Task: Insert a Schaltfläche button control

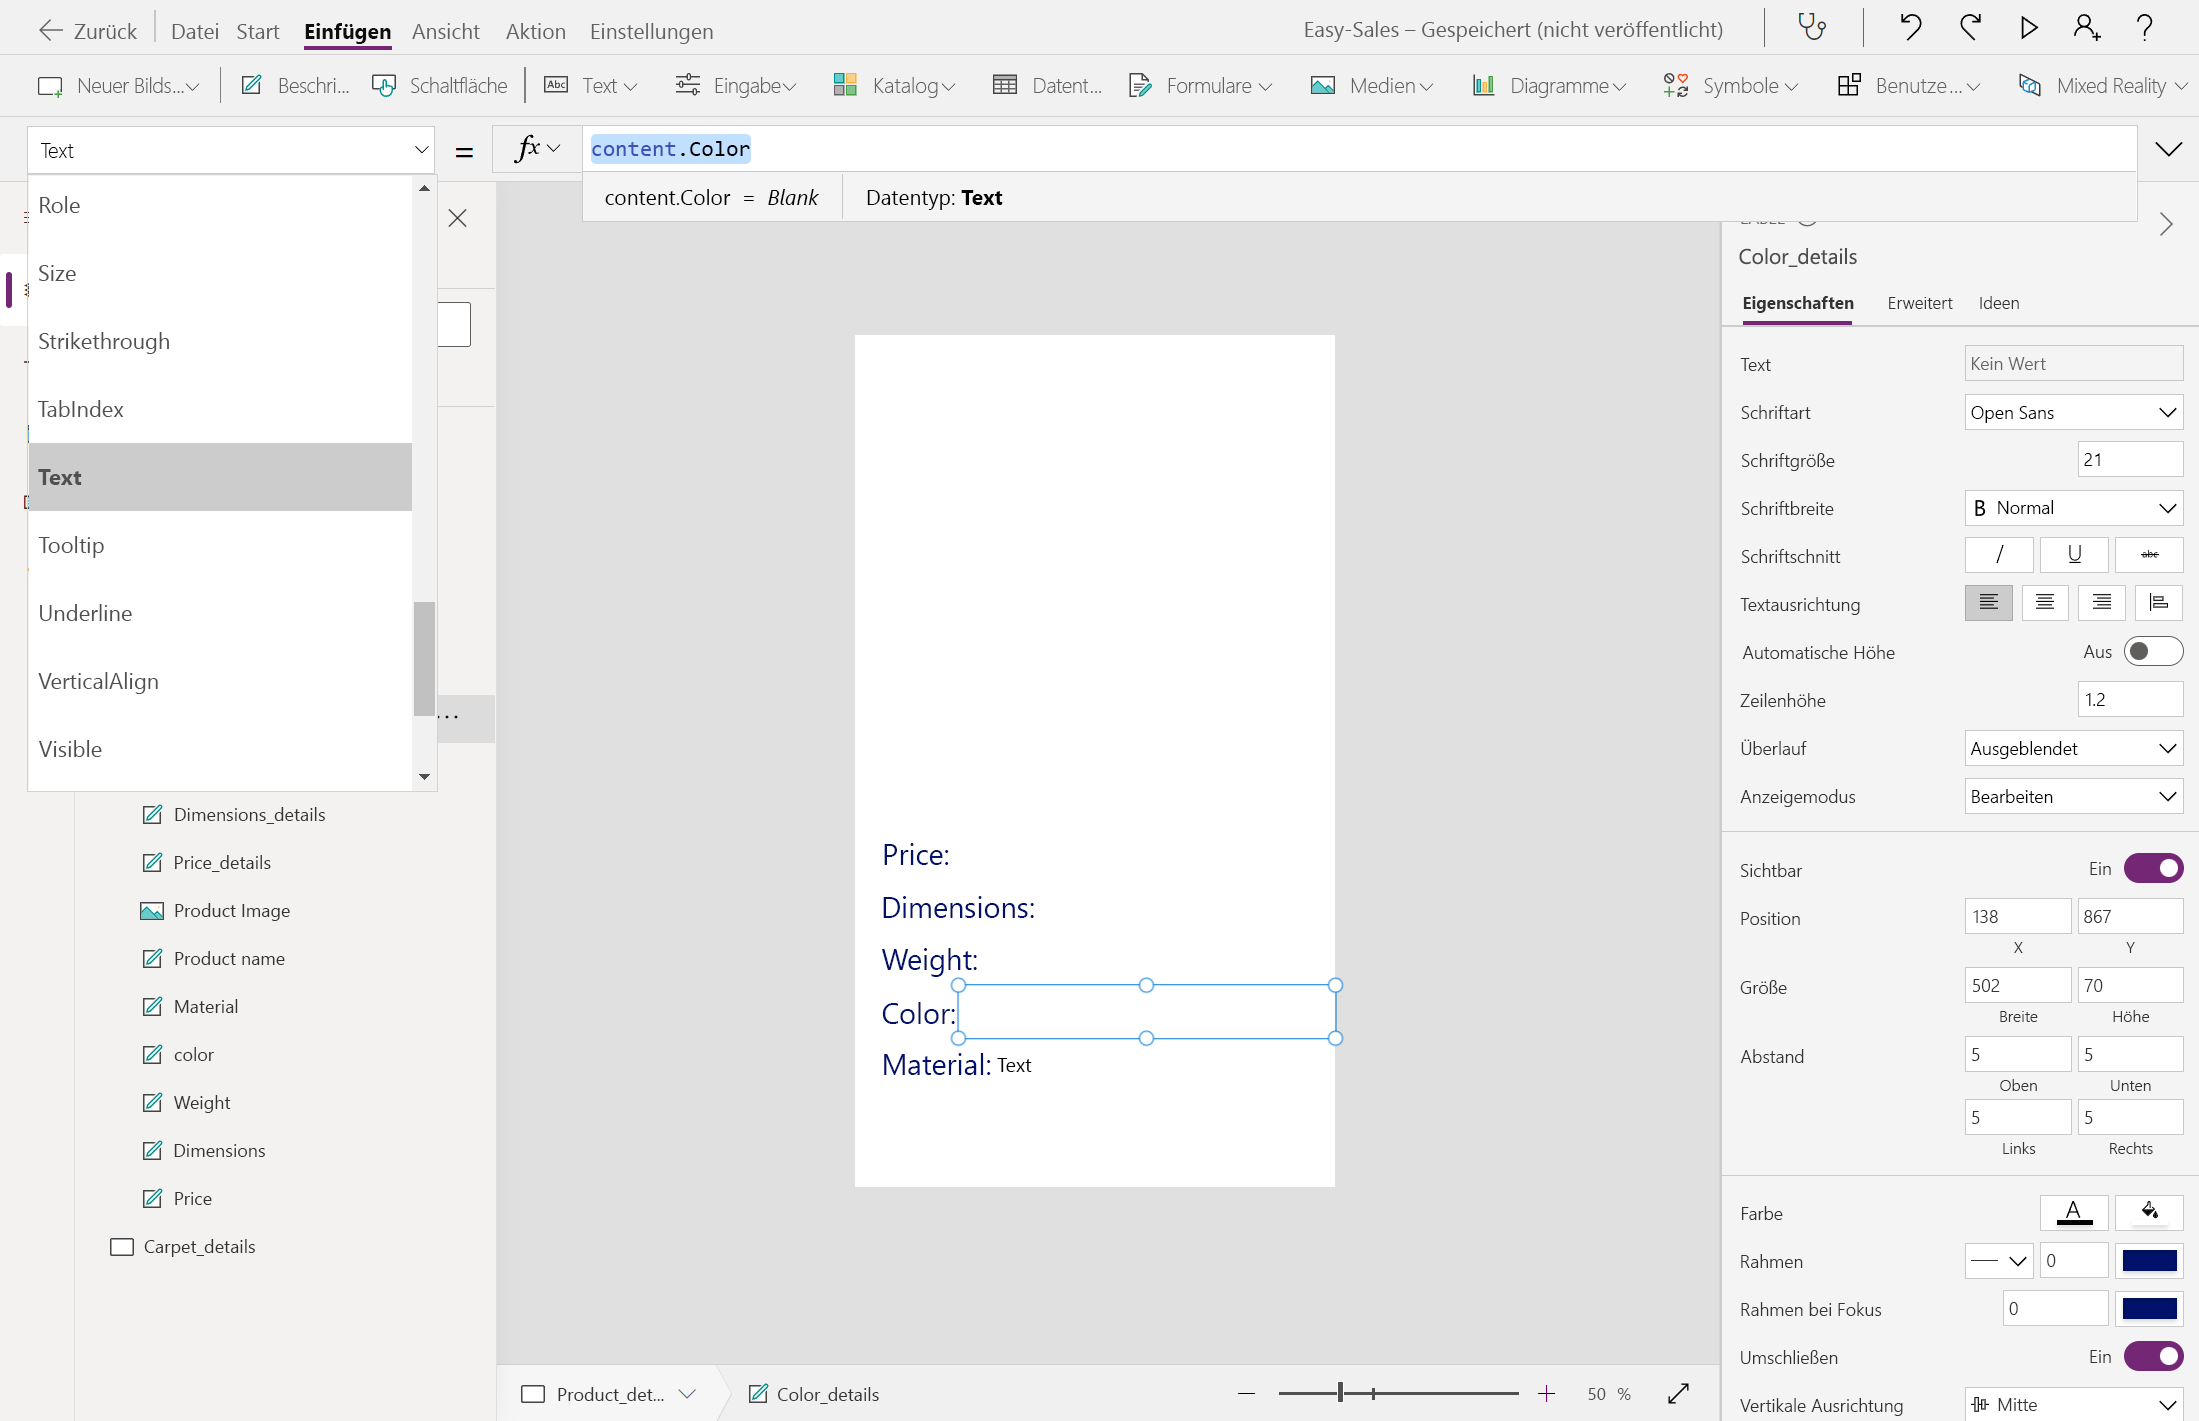Action: [439, 86]
